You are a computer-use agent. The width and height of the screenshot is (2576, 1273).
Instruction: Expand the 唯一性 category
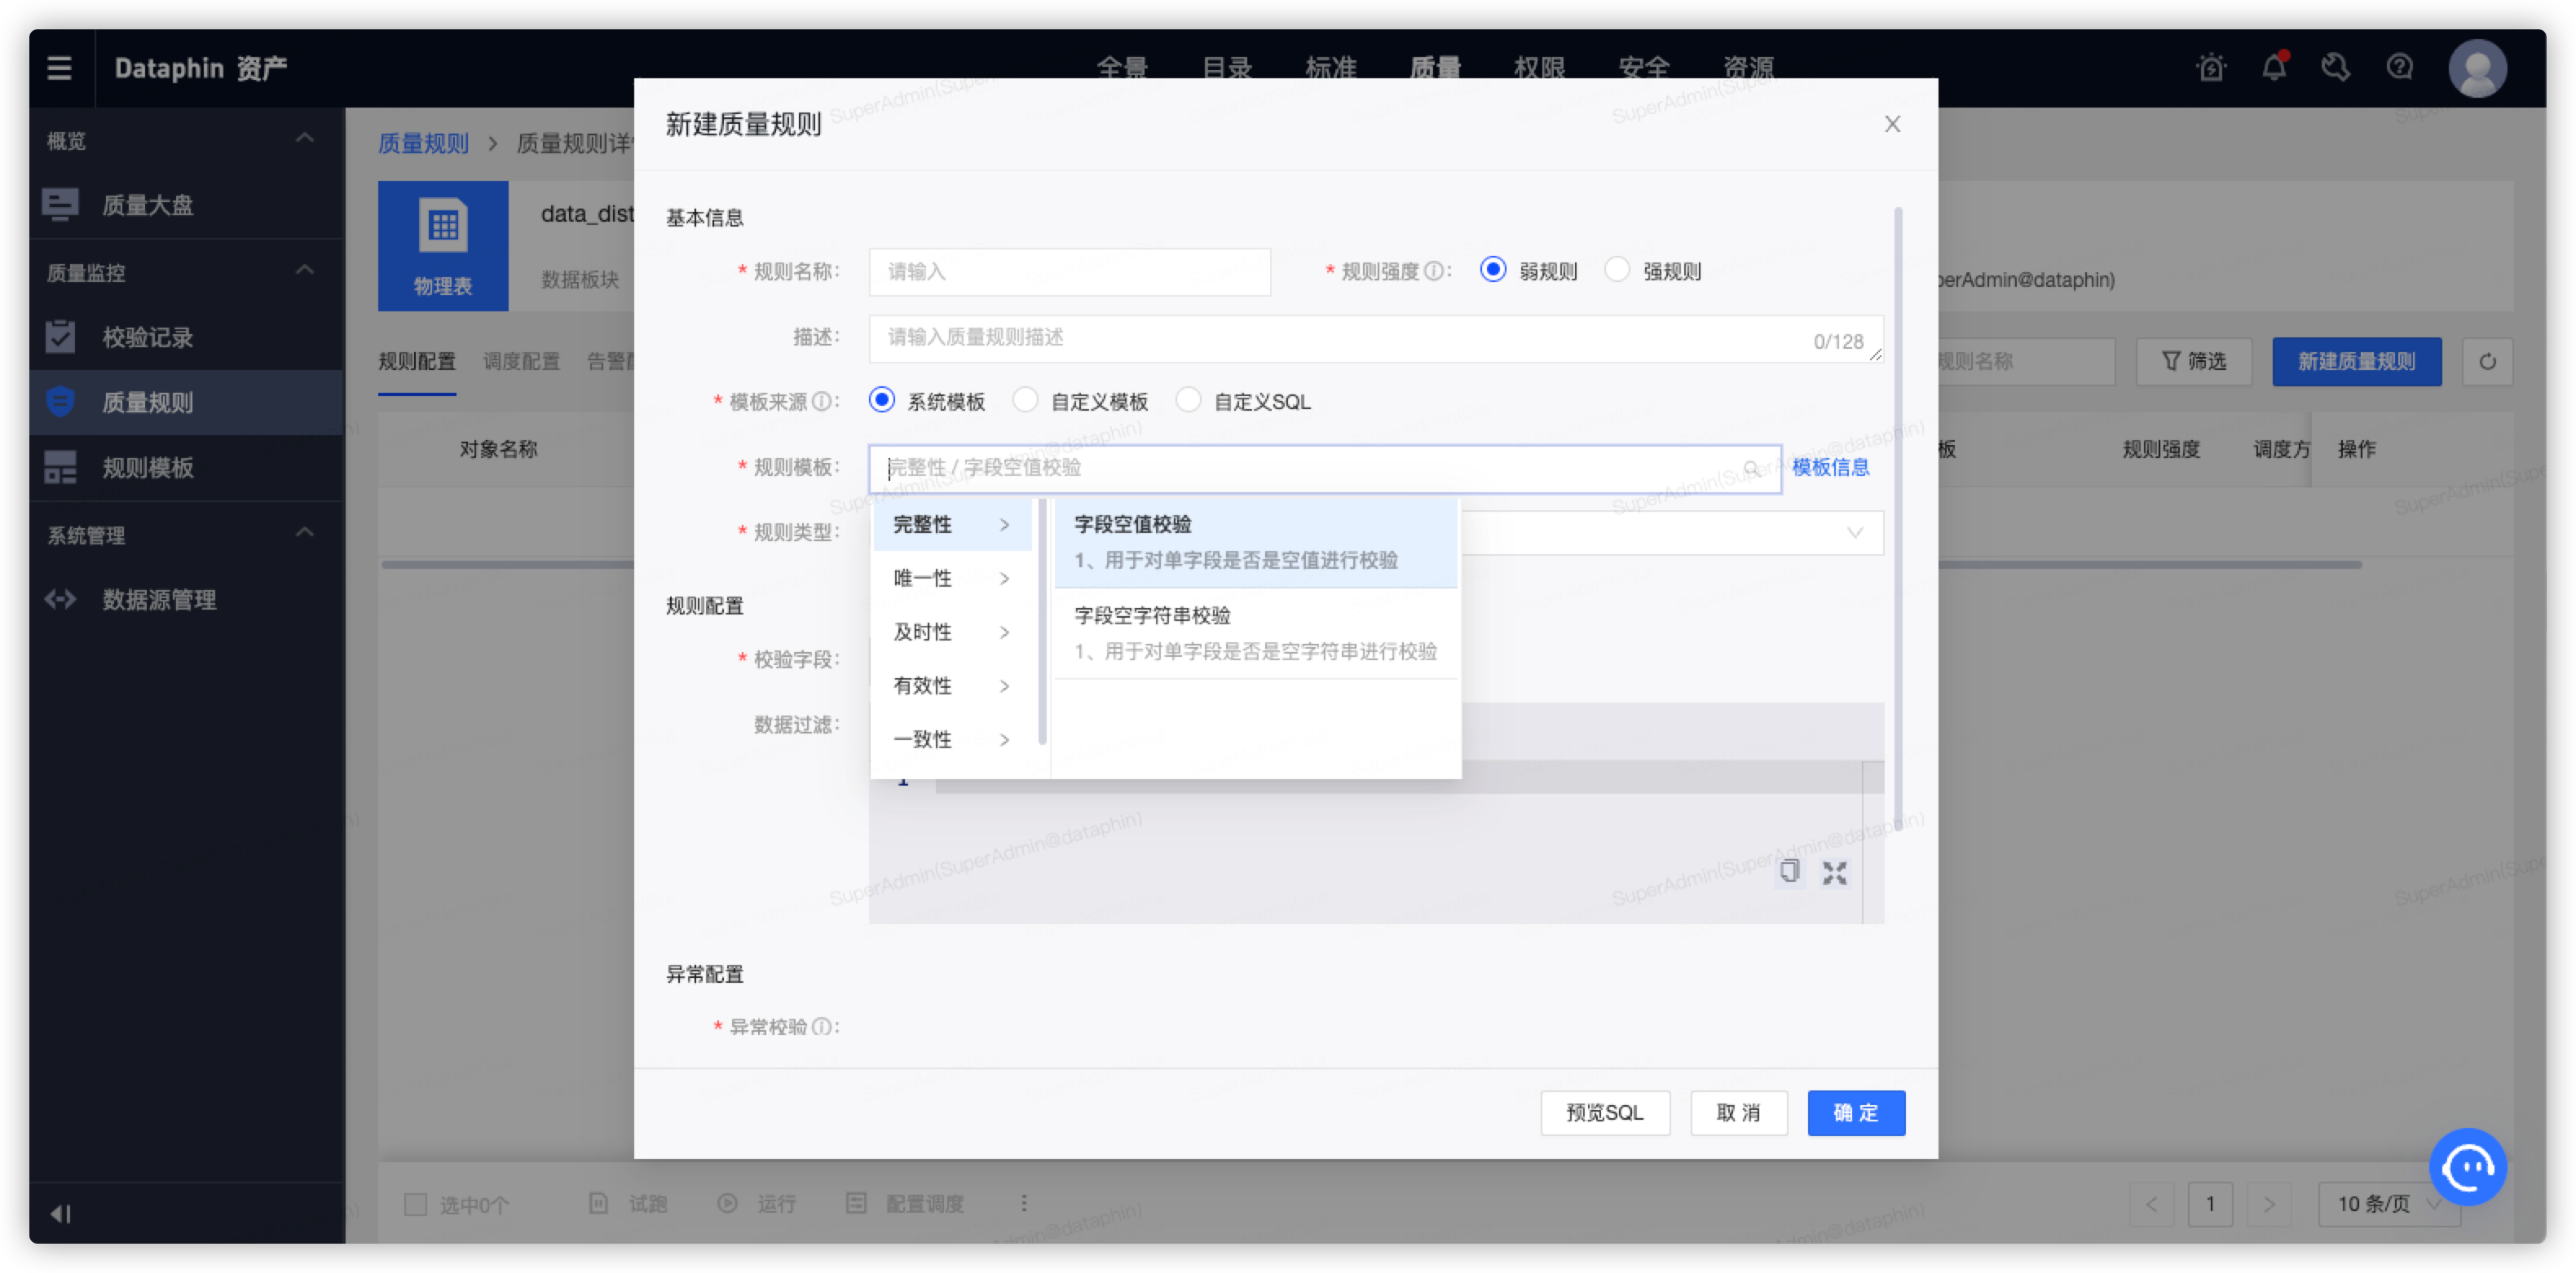[x=952, y=578]
